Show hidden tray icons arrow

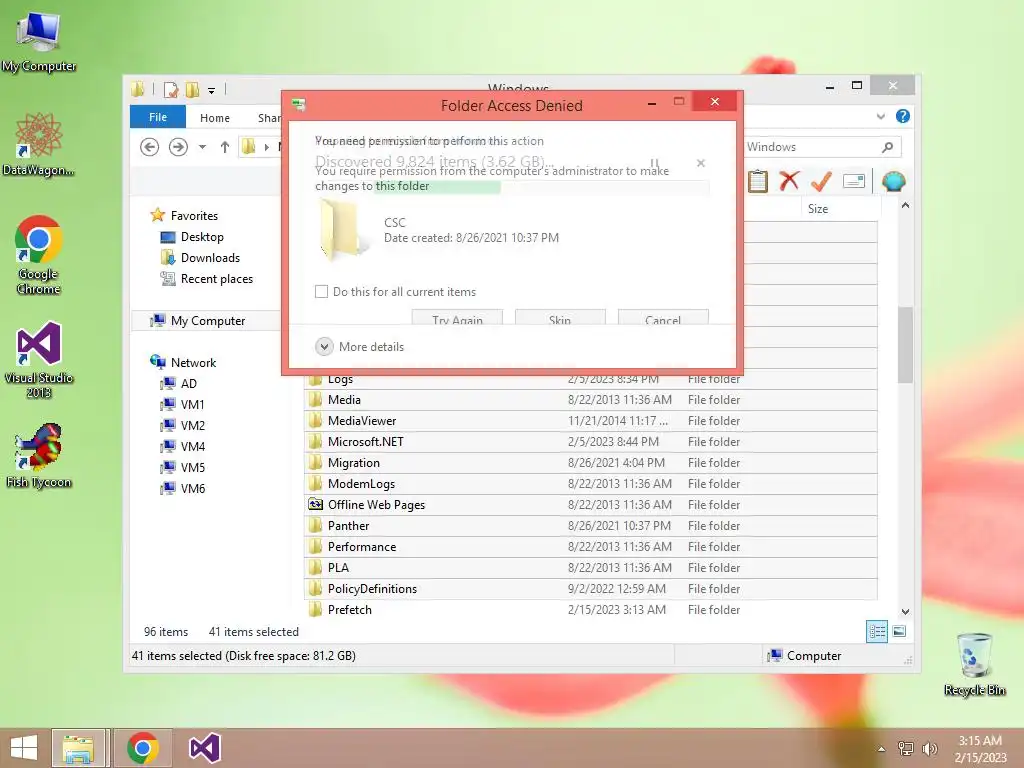point(882,749)
